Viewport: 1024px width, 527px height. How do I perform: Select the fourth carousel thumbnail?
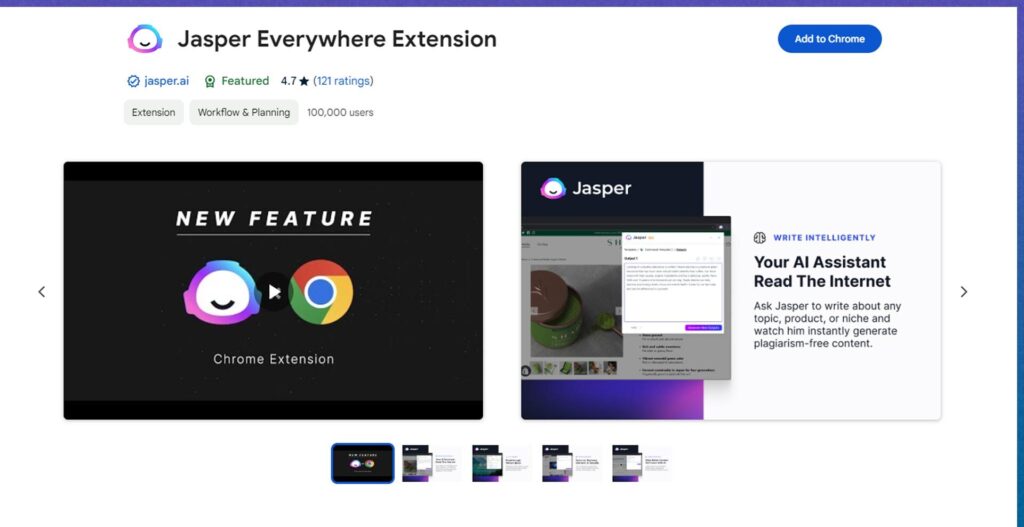(572, 463)
